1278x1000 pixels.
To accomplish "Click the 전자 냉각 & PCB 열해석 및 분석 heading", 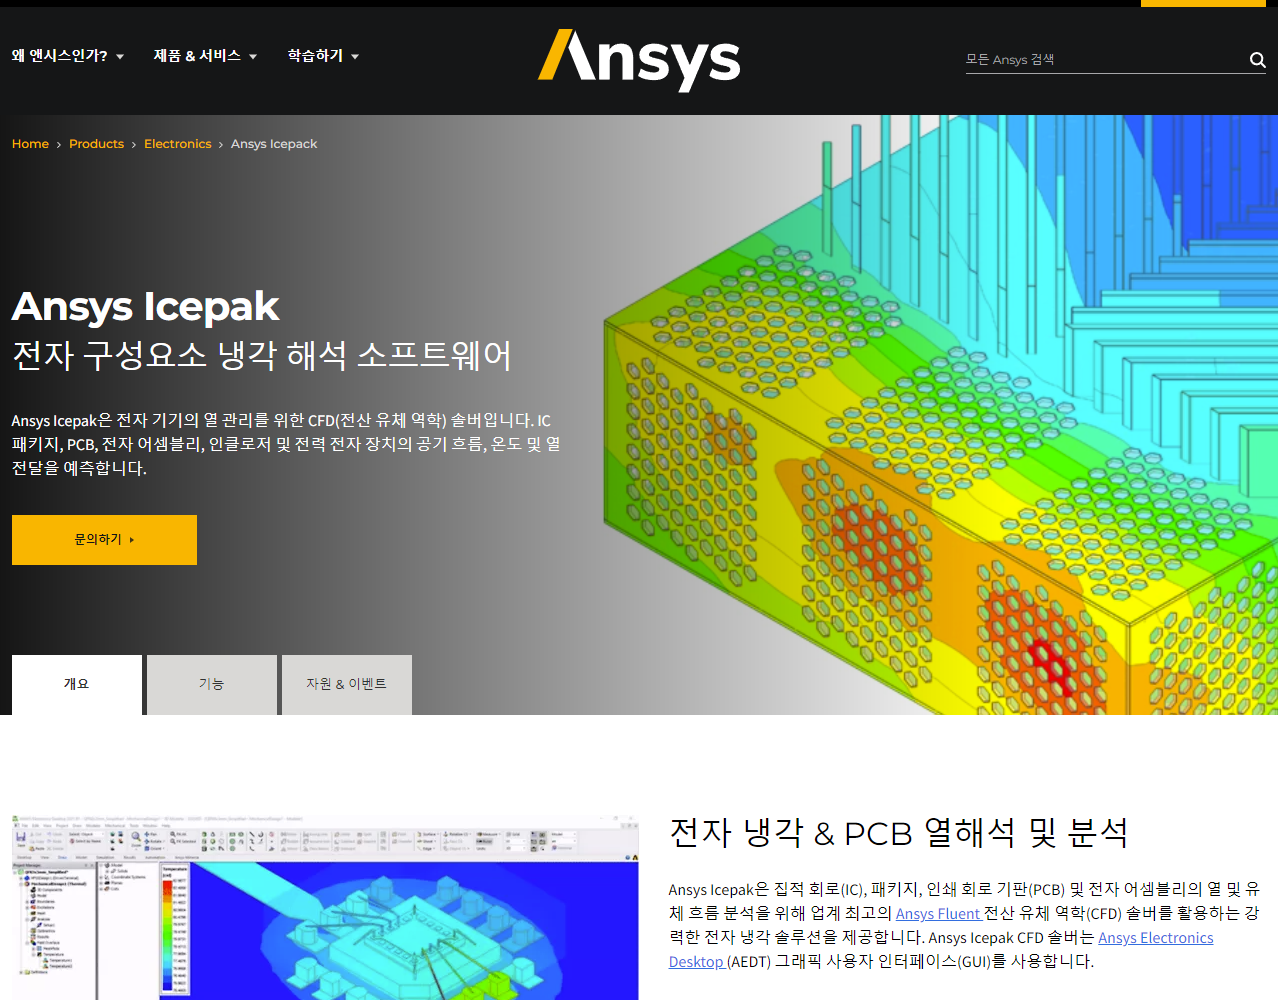I will pyautogui.click(x=898, y=833).
